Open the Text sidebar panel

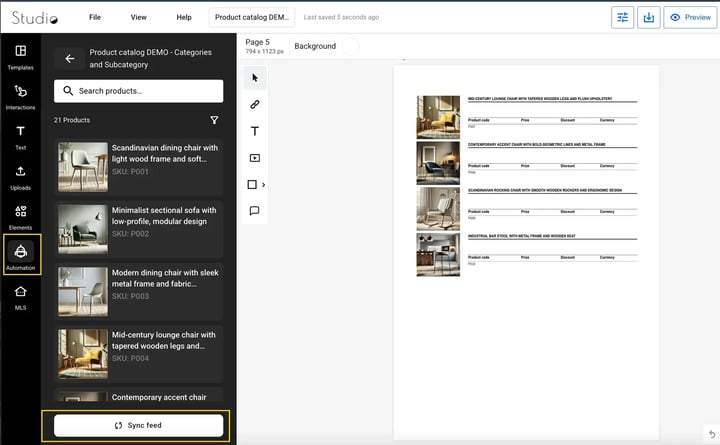pyautogui.click(x=21, y=137)
